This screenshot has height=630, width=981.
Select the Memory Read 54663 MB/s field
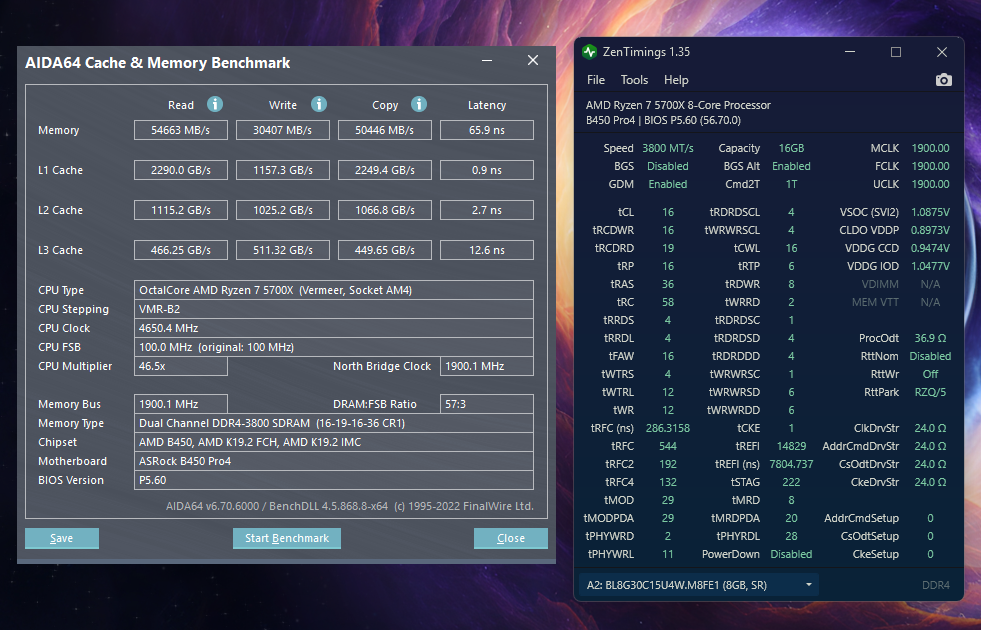181,130
